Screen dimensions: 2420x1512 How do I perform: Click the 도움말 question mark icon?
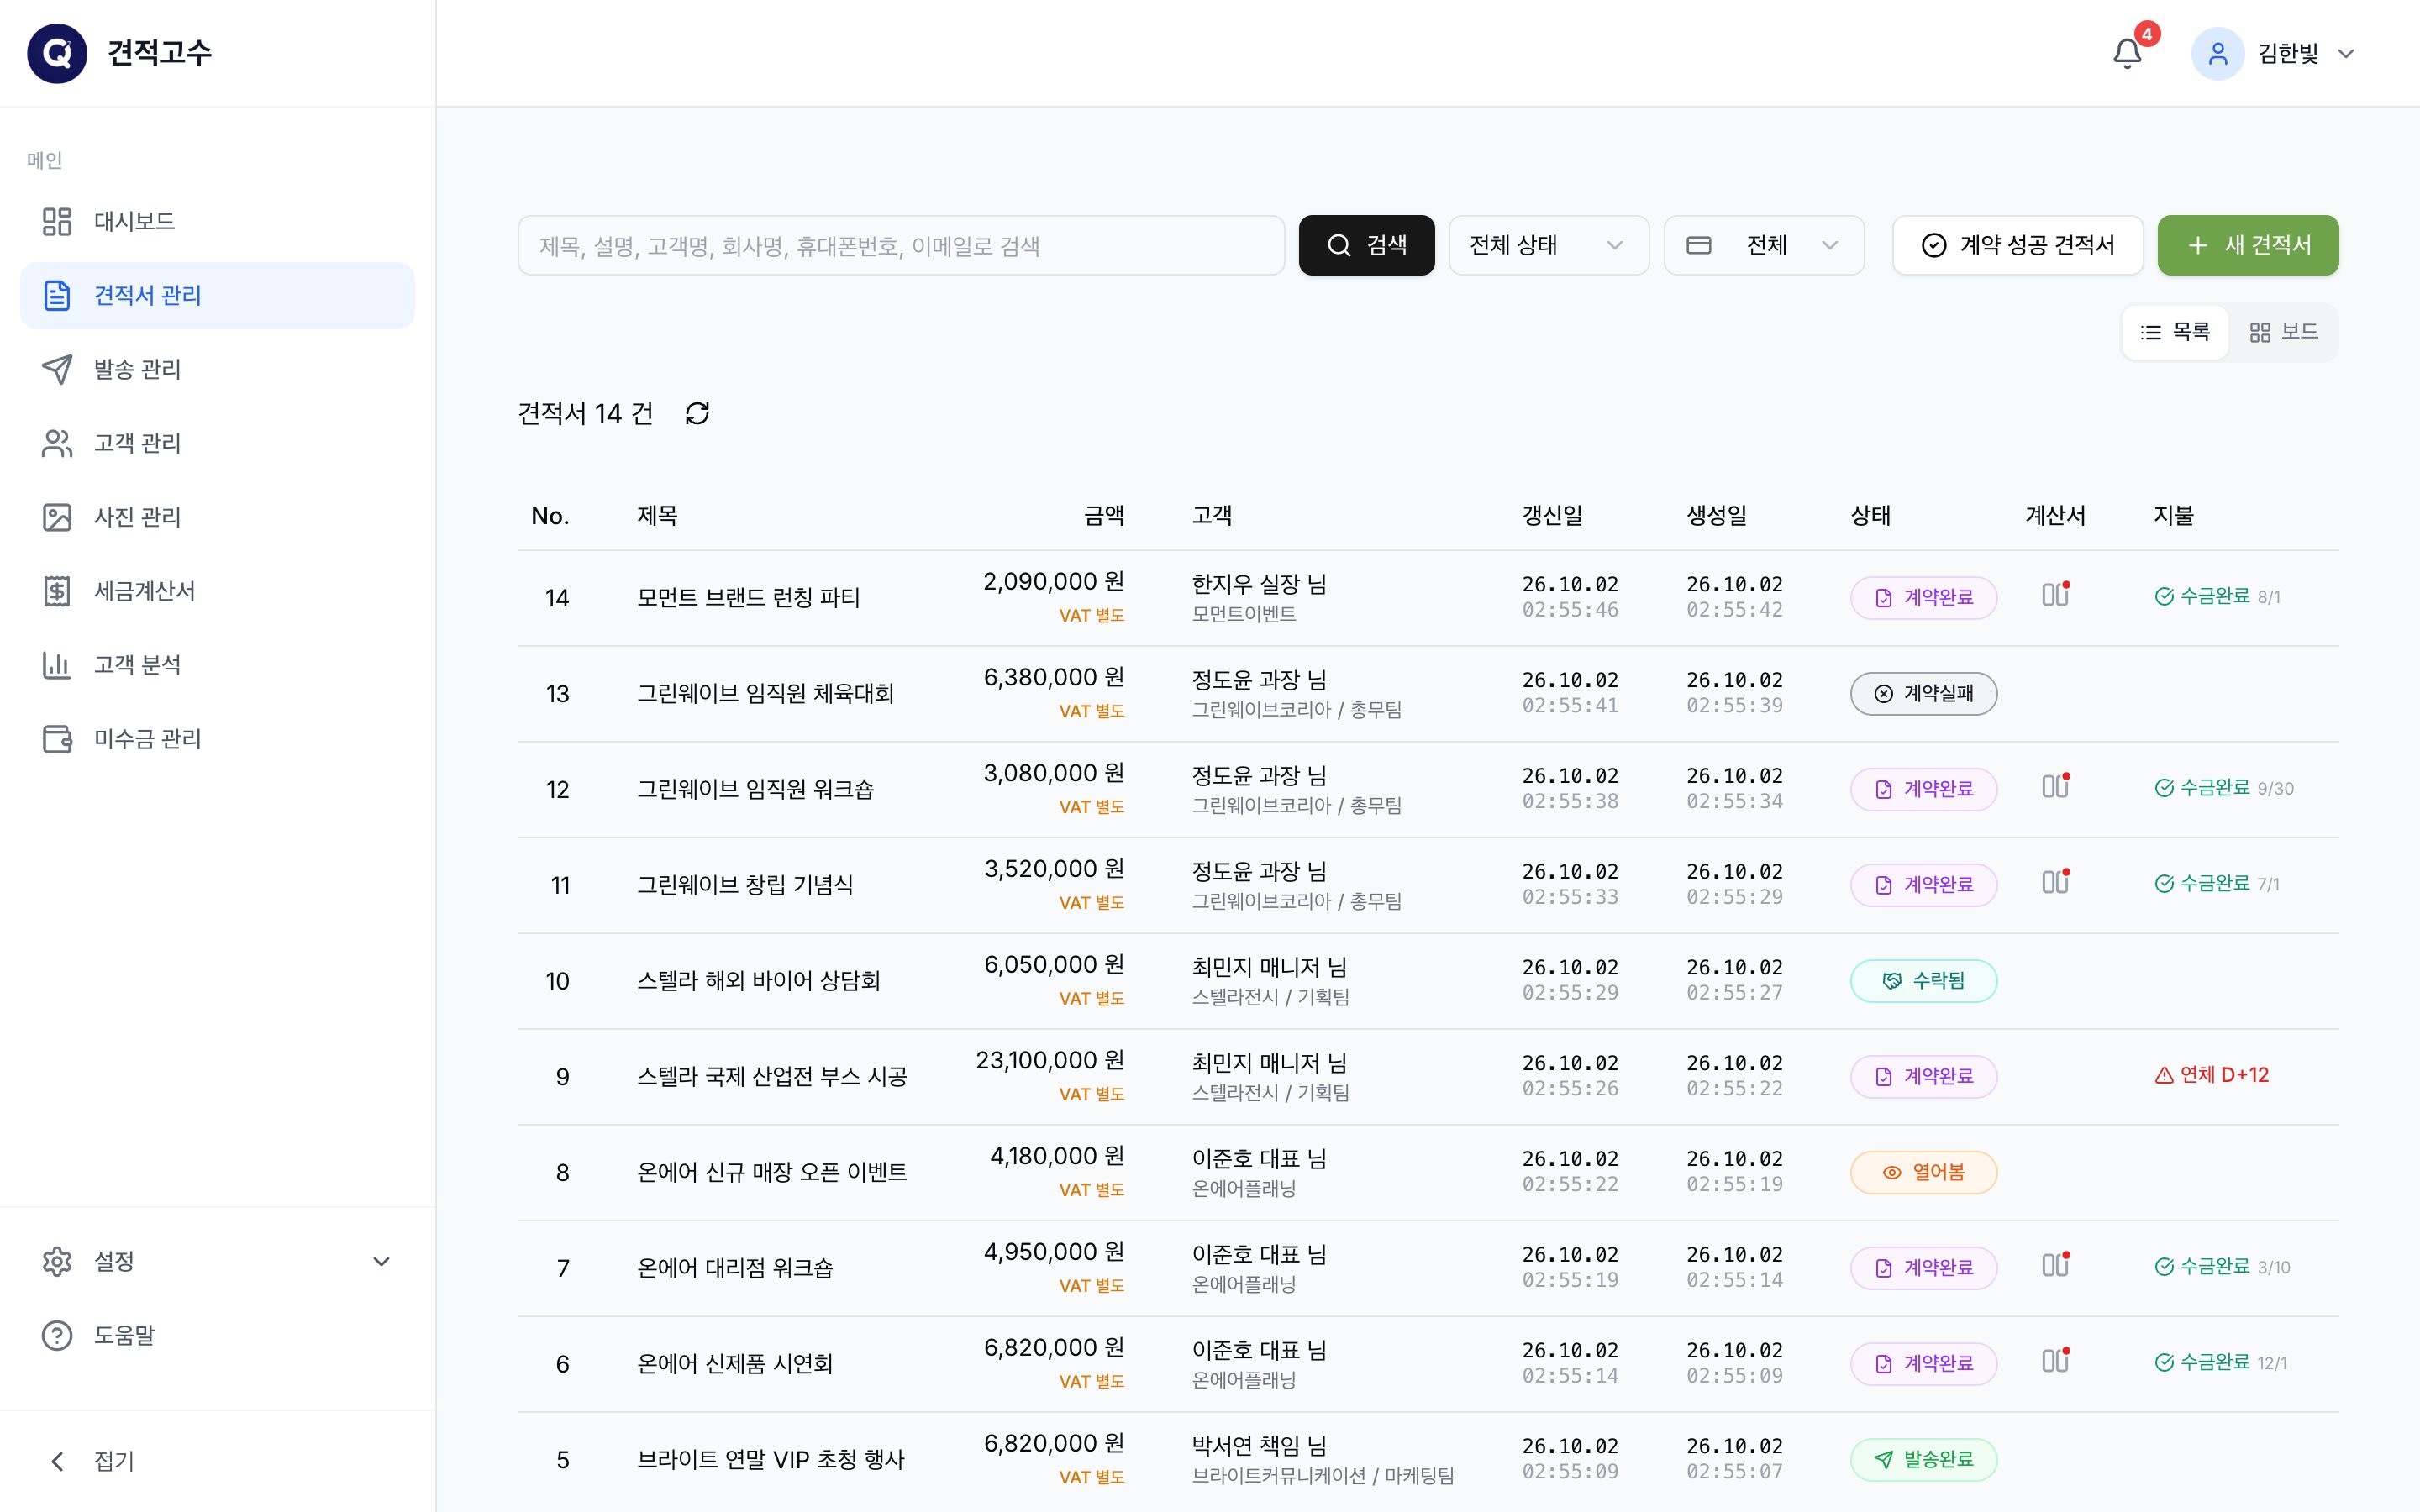[x=57, y=1335]
